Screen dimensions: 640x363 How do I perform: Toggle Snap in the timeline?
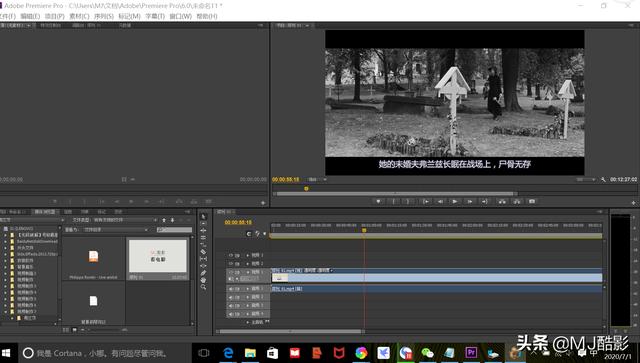(x=249, y=234)
